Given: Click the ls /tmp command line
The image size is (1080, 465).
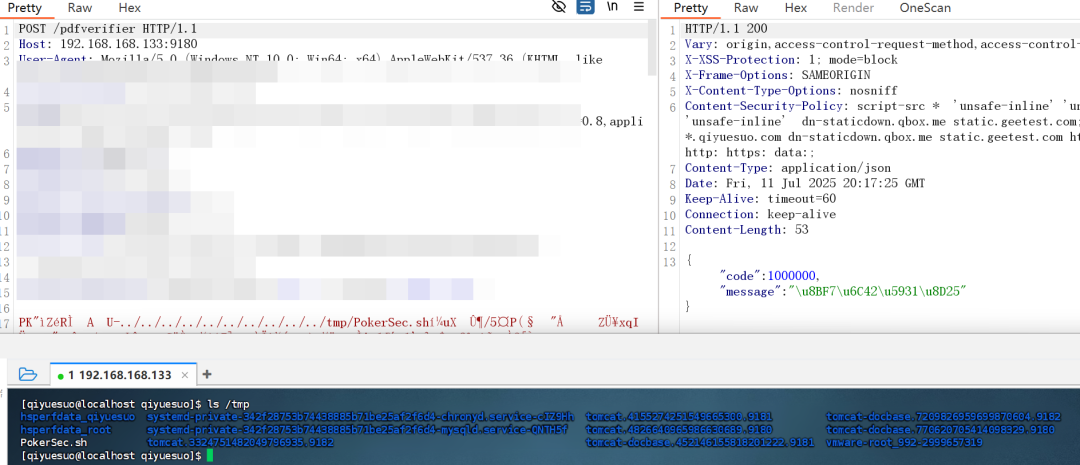Looking at the screenshot, I should click(x=135, y=404).
